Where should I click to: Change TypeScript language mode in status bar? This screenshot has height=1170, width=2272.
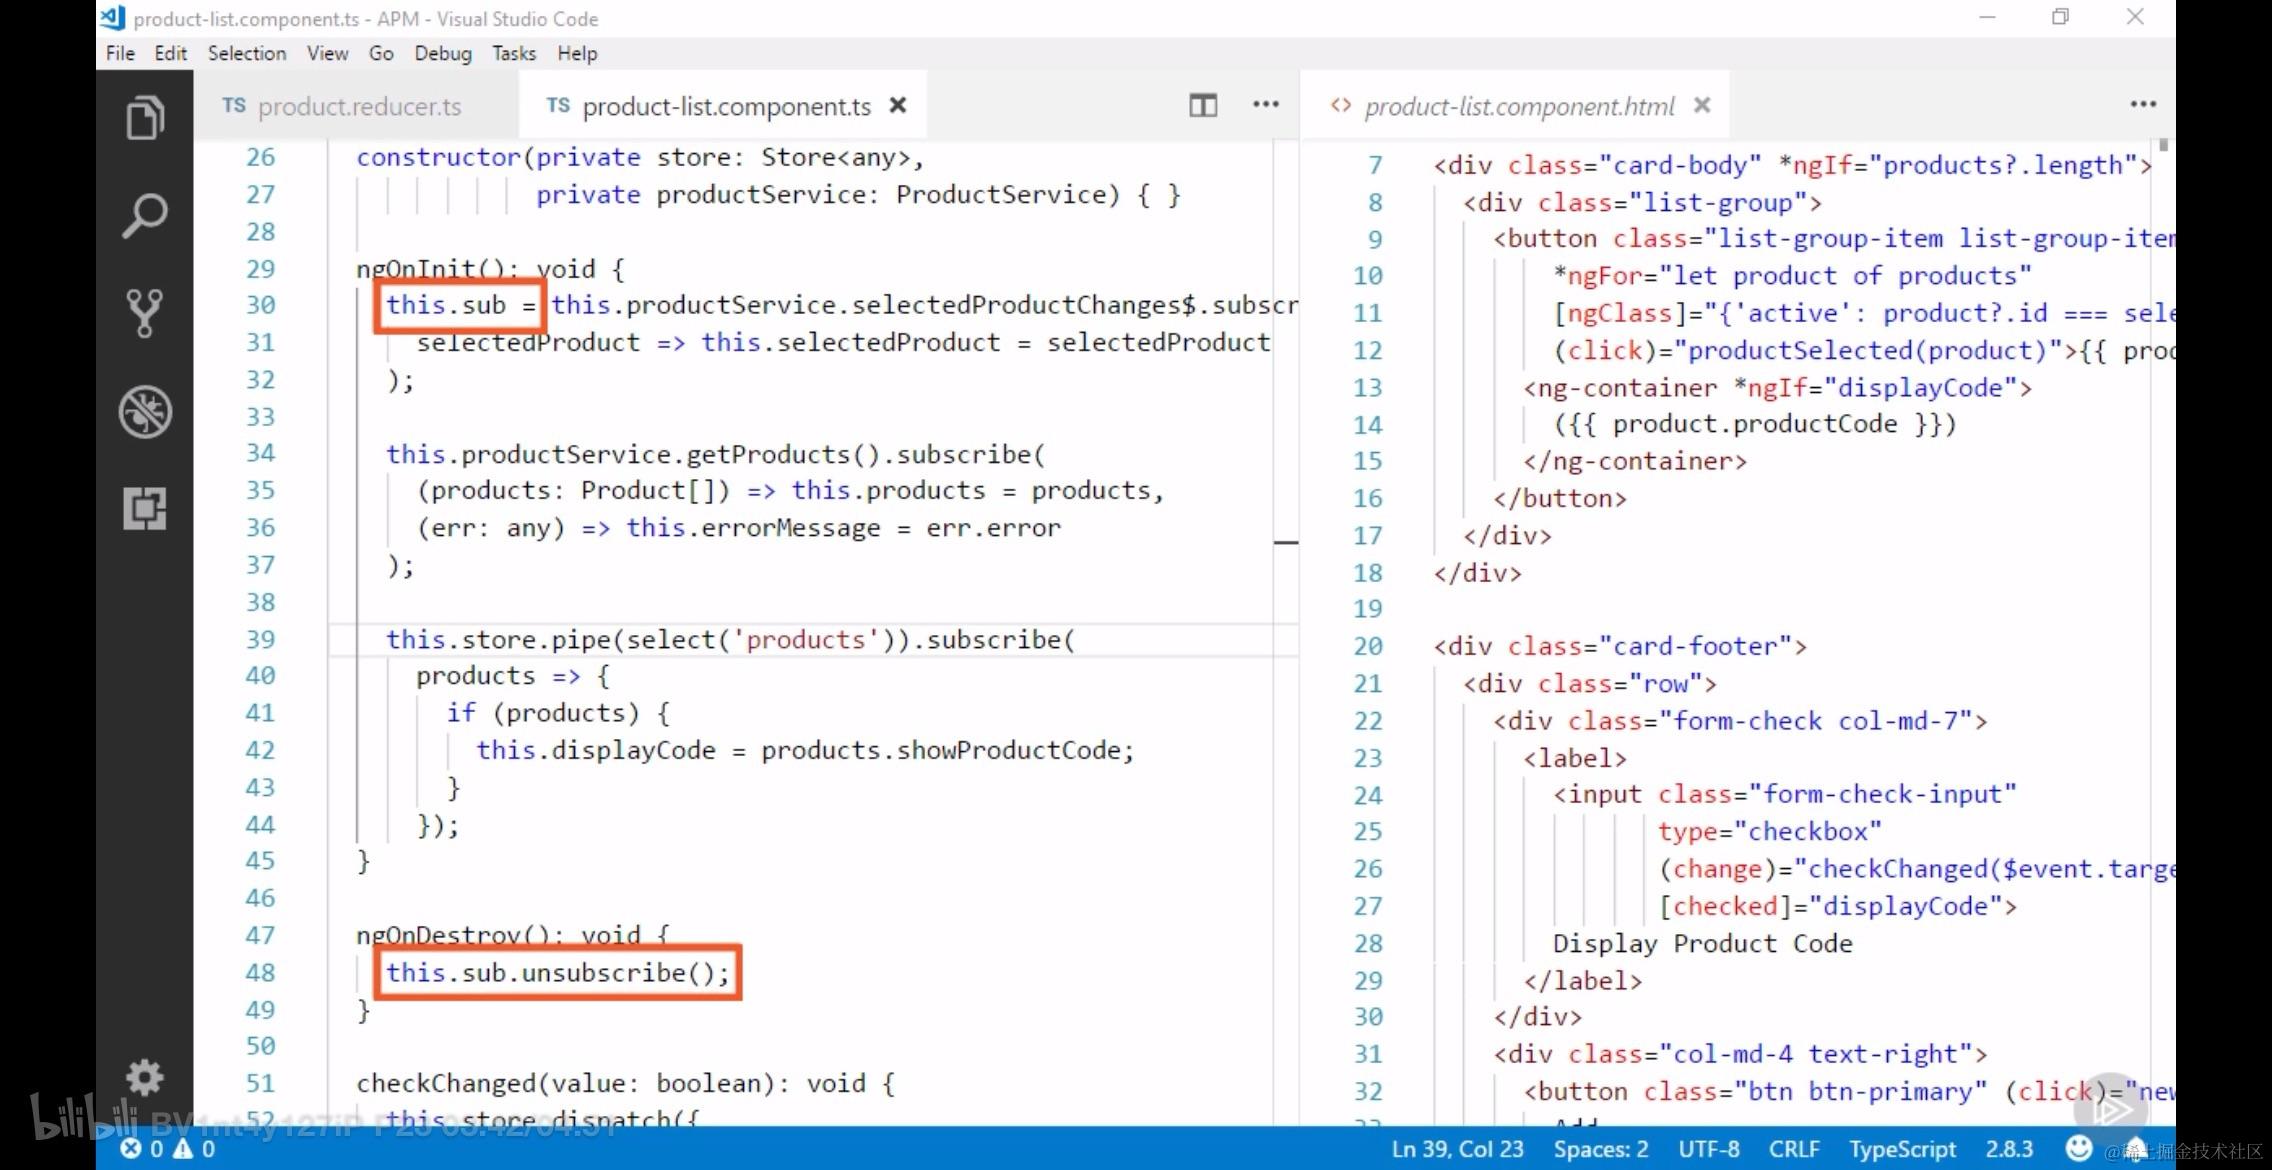point(1901,1149)
